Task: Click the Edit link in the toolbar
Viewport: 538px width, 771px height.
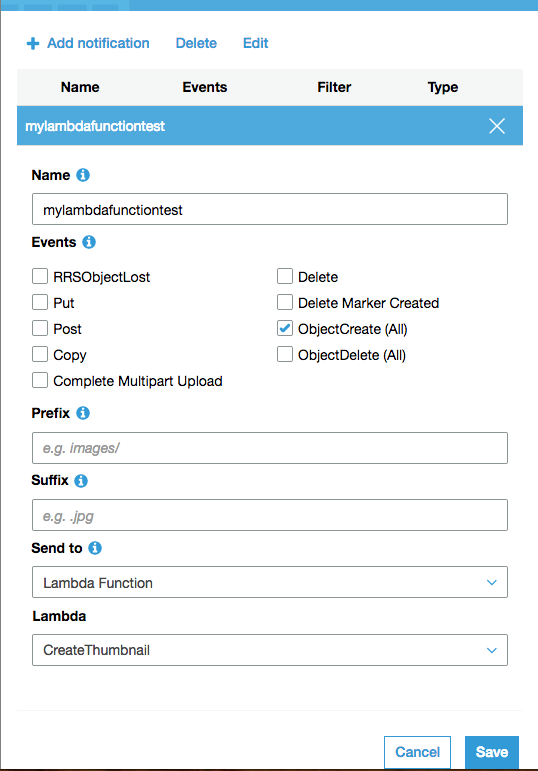Action: pyautogui.click(x=255, y=43)
